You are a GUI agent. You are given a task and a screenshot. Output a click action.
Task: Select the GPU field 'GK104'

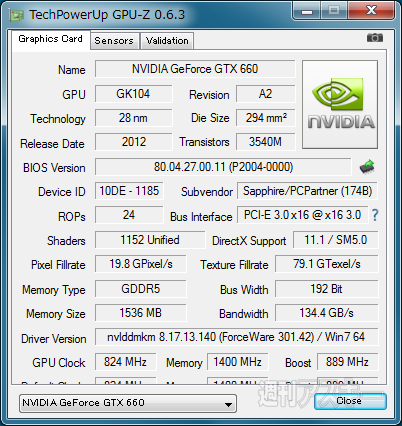pos(134,94)
